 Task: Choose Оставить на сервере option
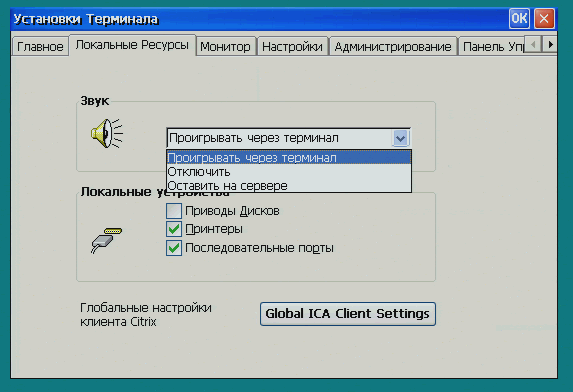289,186
